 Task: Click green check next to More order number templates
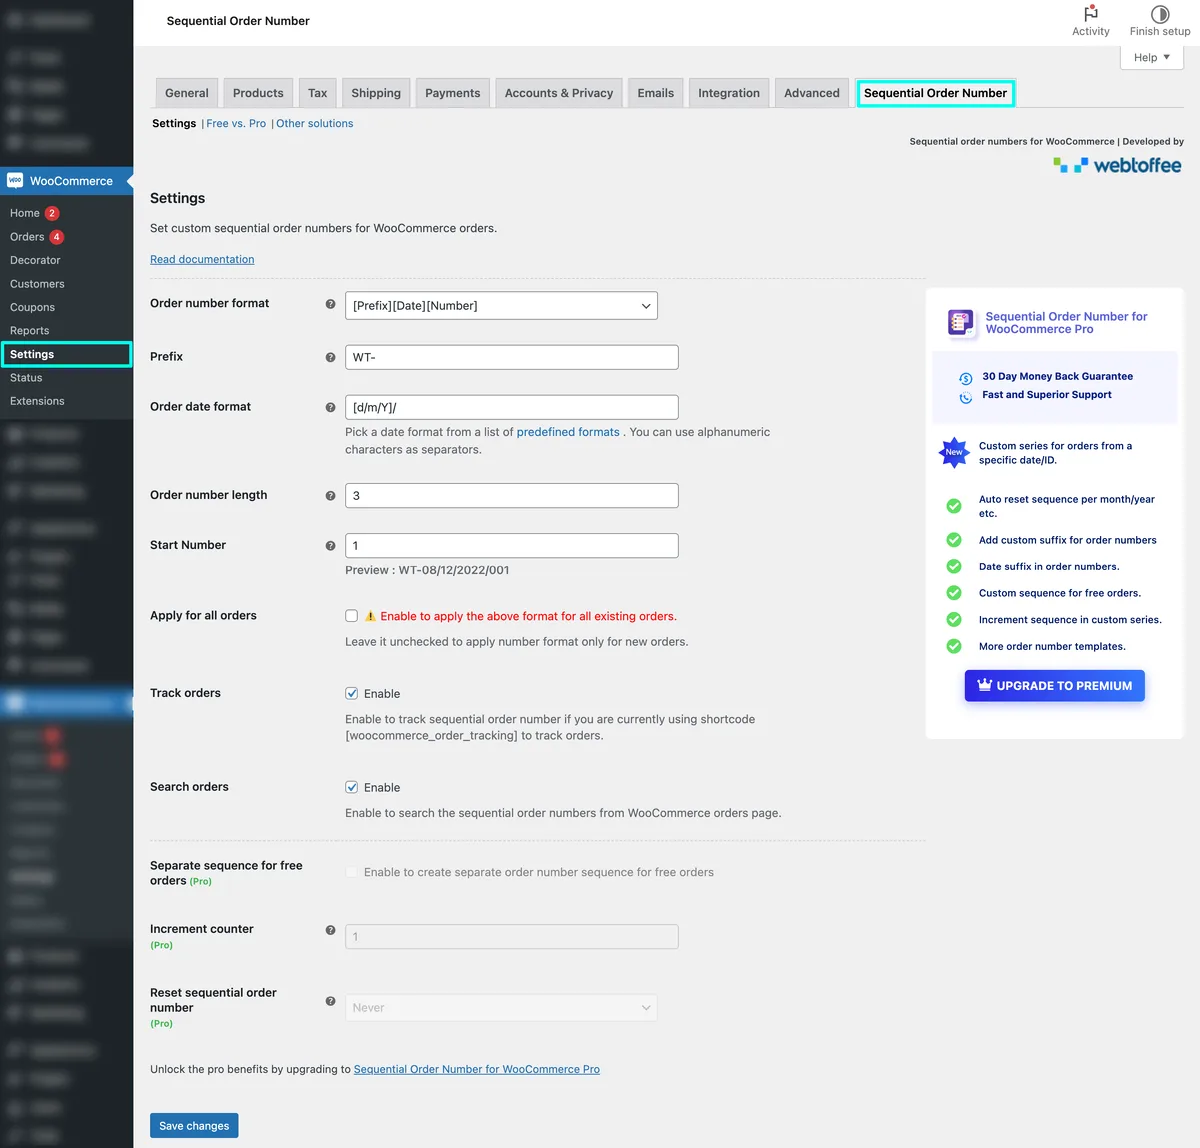954,646
